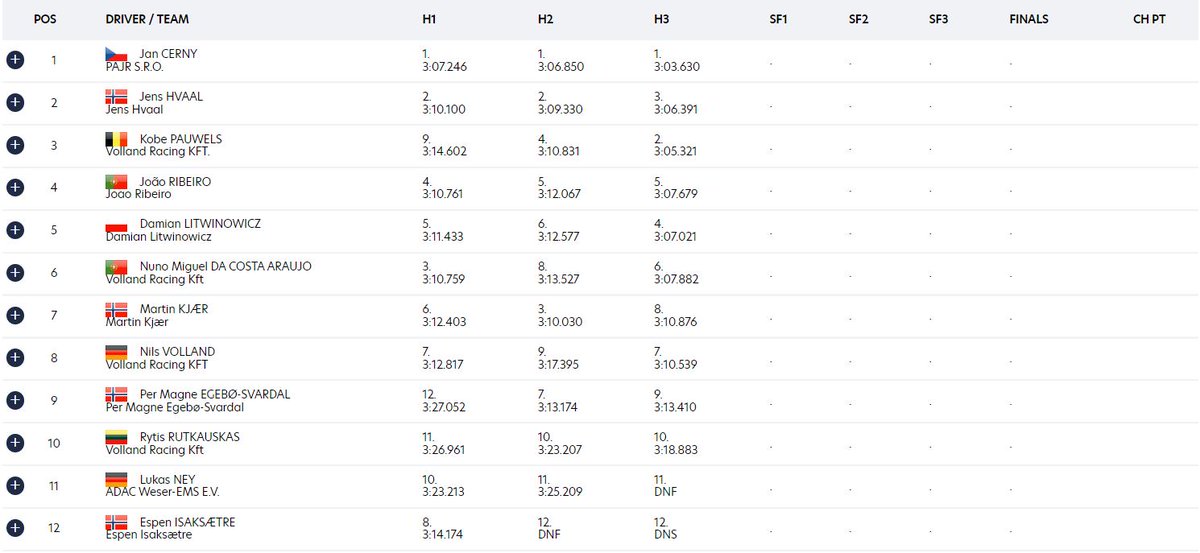Screen dimensions: 1200x553
Task: Click the SF2 column header
Action: point(859,19)
